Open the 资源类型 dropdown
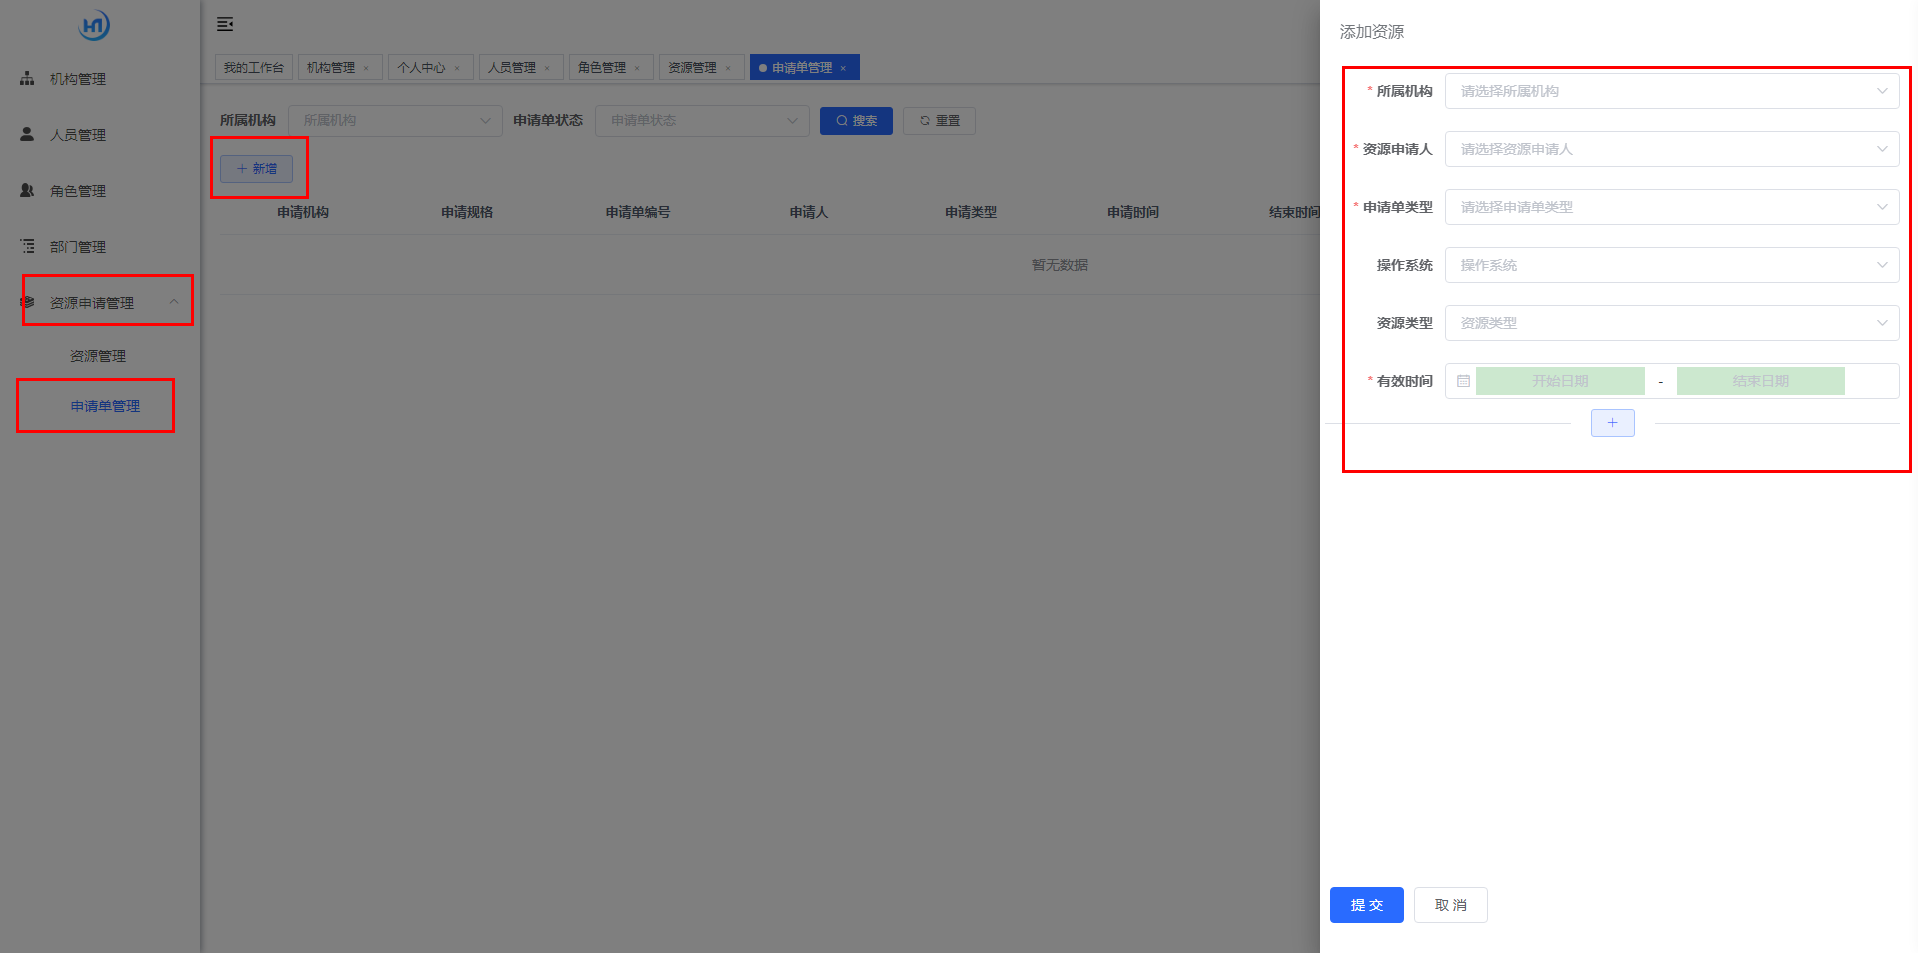Screen dimensions: 1918x953 [x=1671, y=323]
